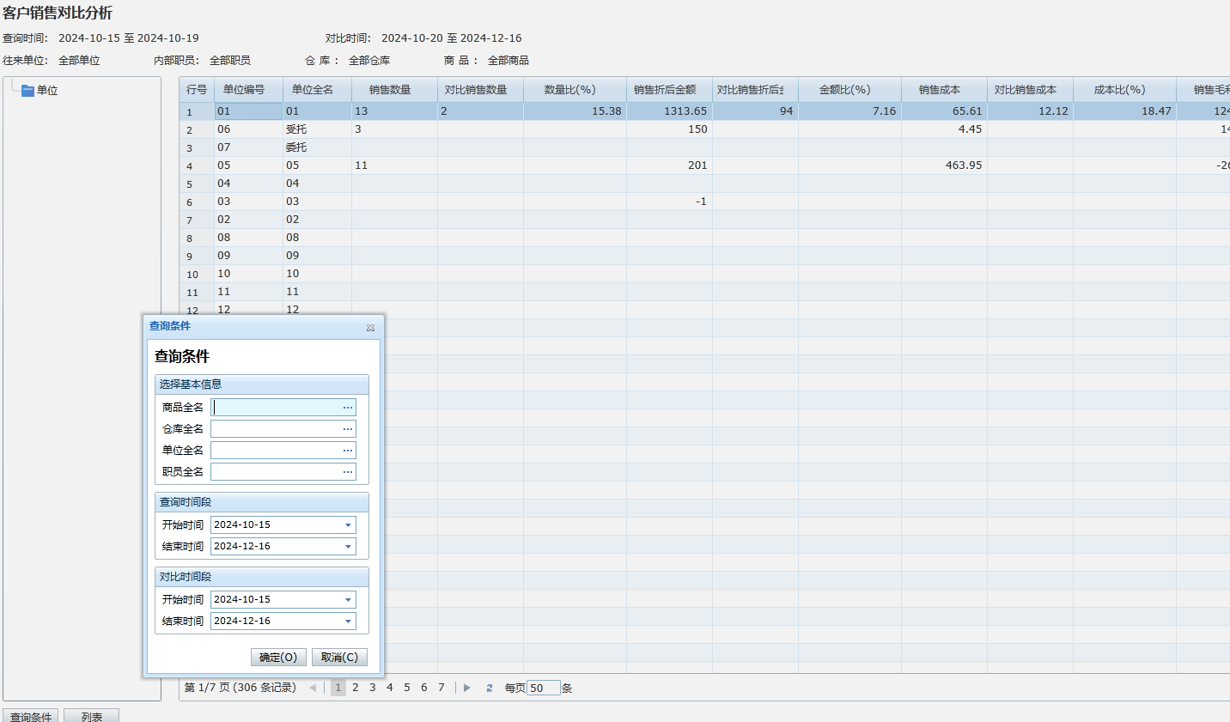This screenshot has width=1230, height=722.
Task: Click the 查询条件 button at bottom left
Action: 30,716
